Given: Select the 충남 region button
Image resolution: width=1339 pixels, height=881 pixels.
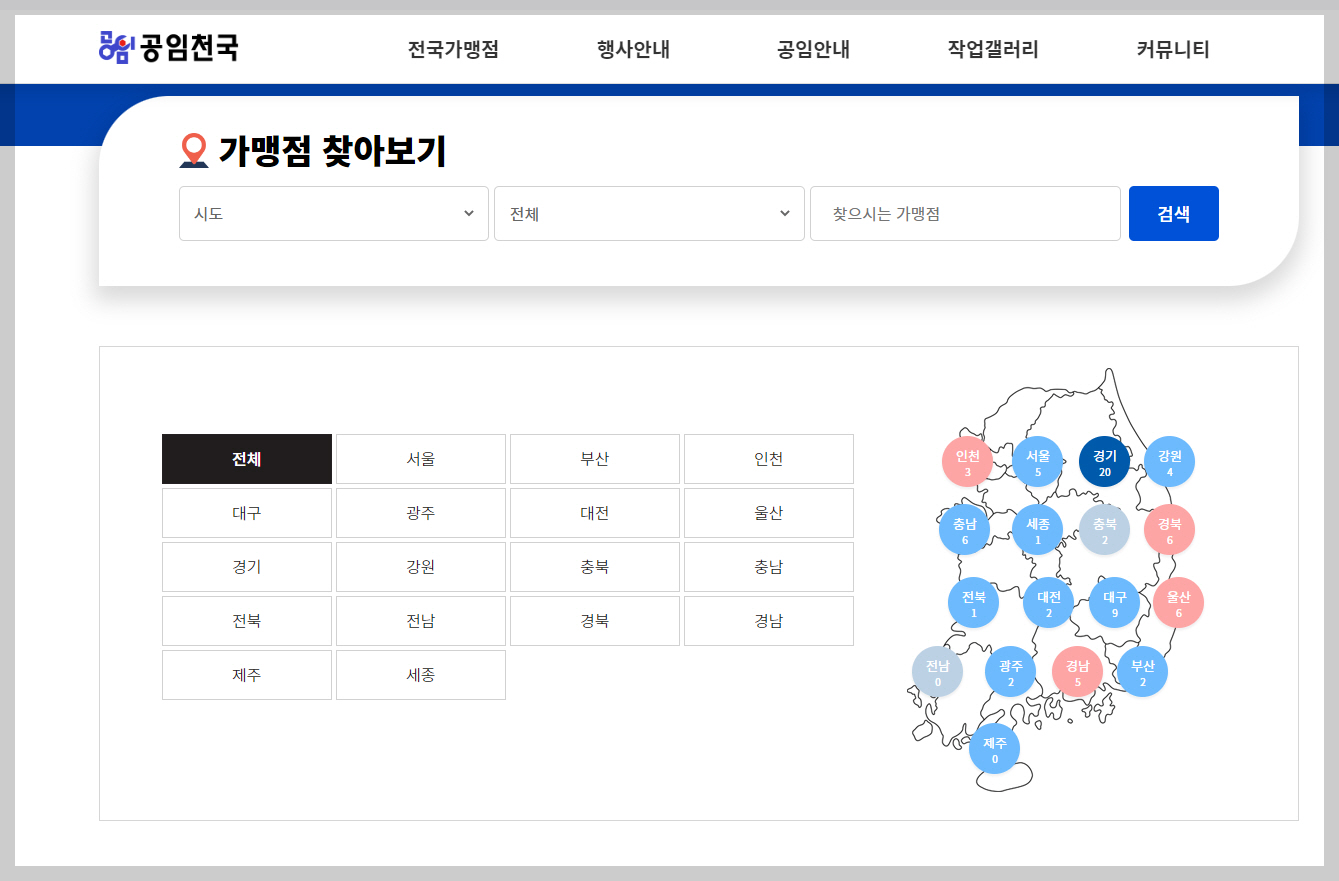Looking at the screenshot, I should [769, 567].
